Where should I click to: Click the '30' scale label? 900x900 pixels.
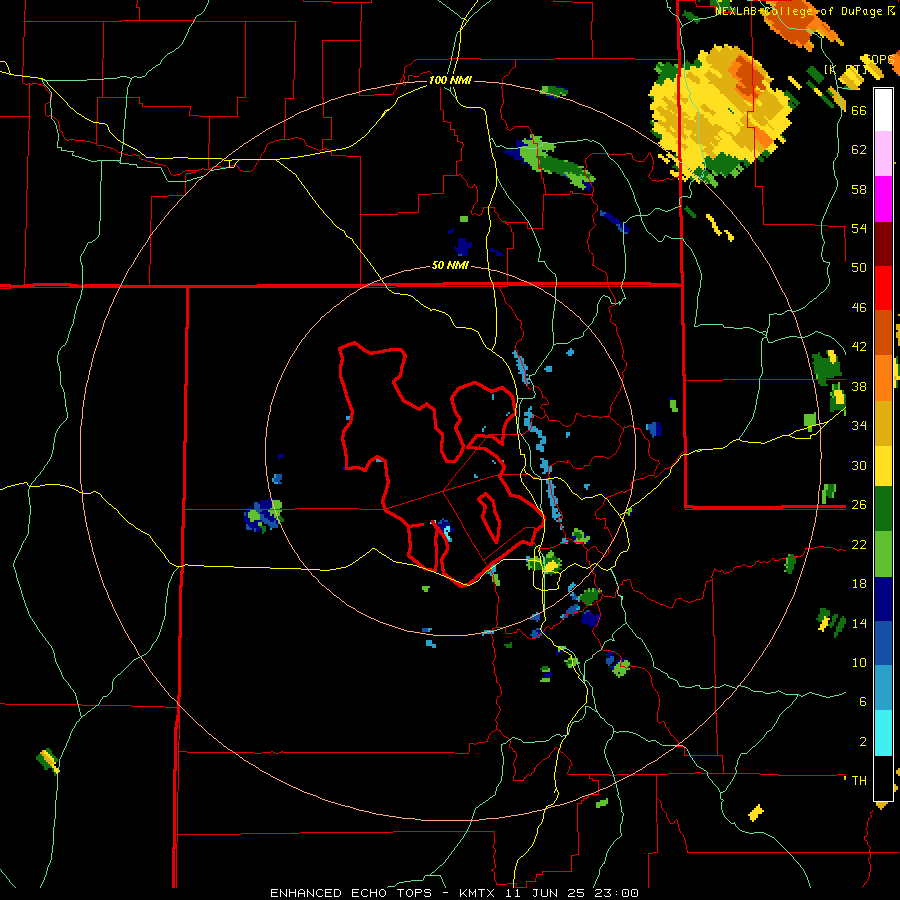coord(859,465)
